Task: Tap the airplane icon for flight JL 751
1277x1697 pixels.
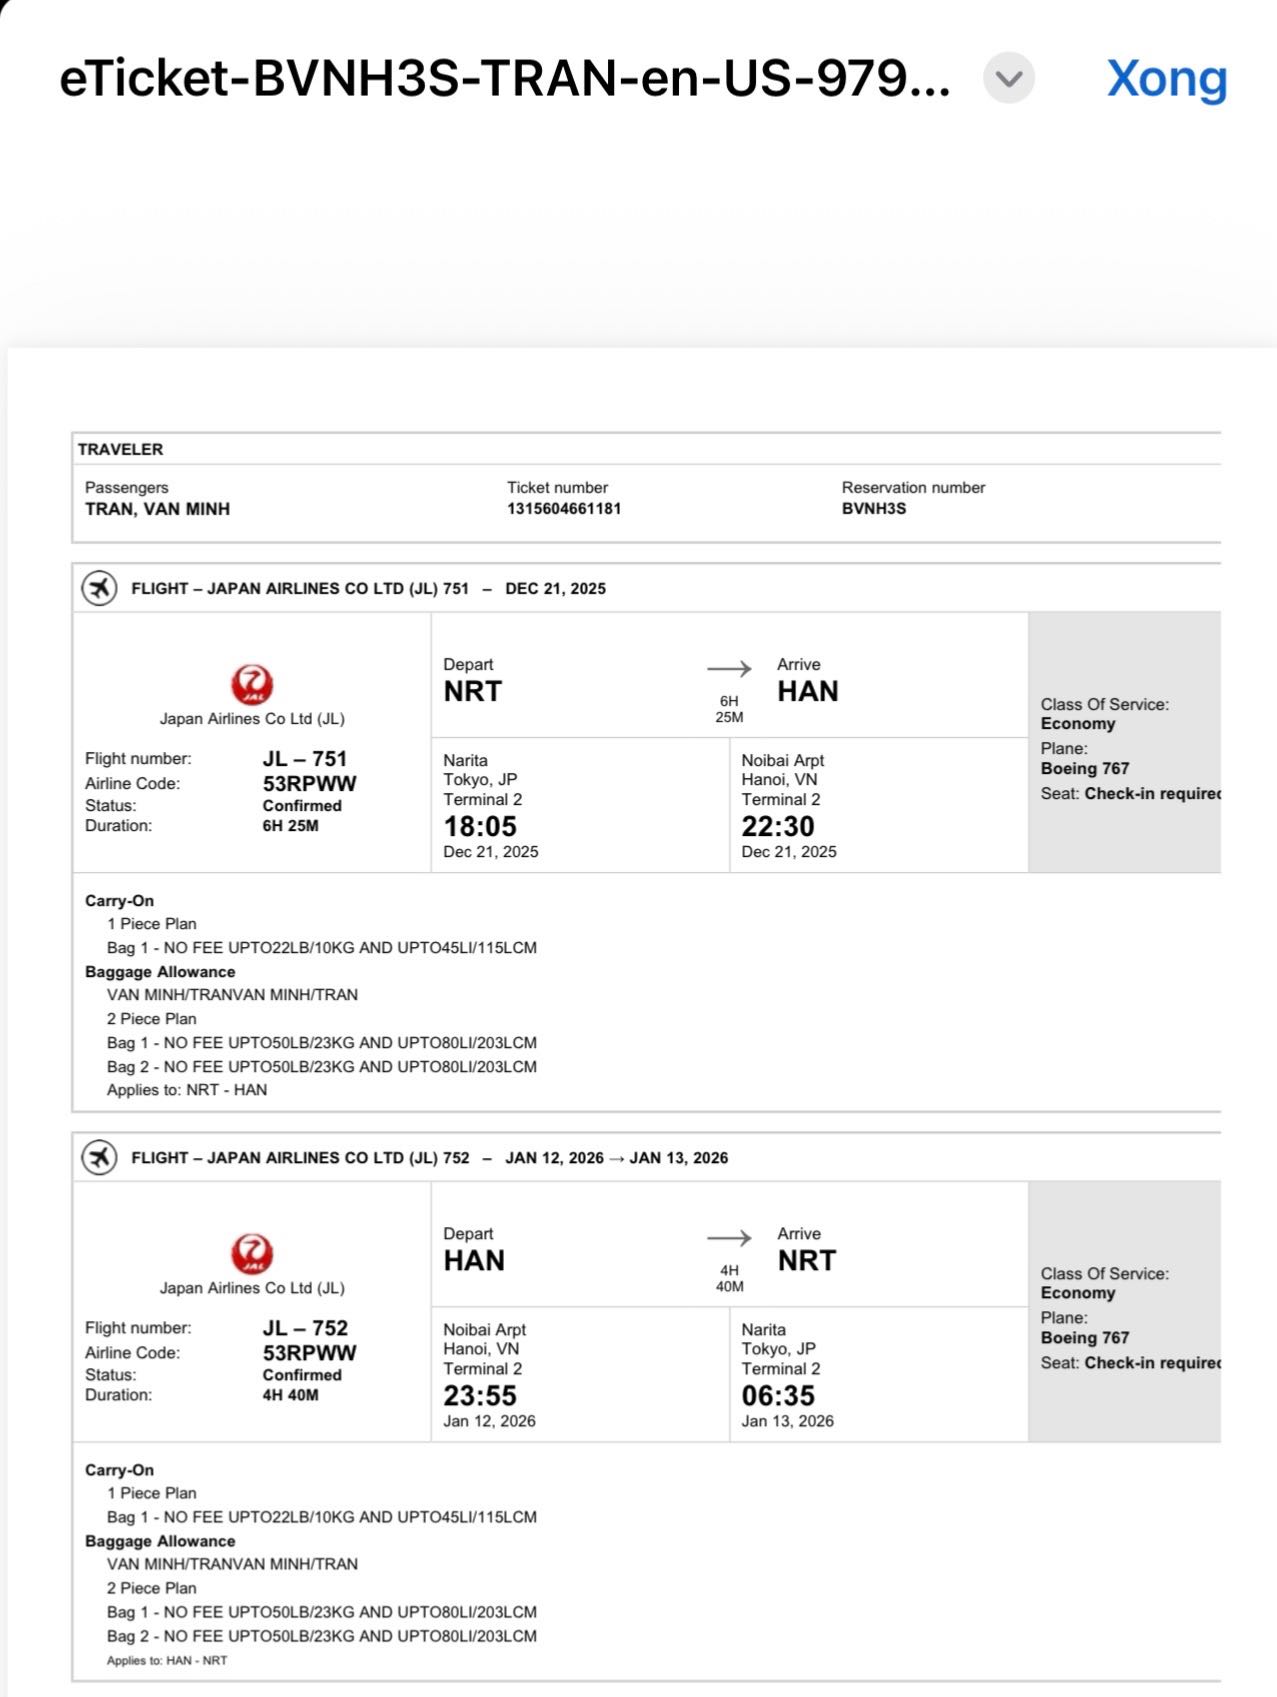Action: (x=99, y=588)
